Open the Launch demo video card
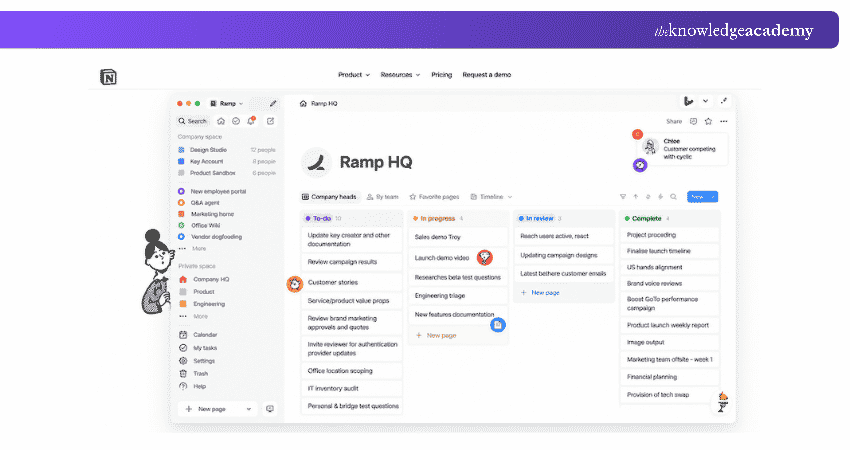 coord(458,258)
